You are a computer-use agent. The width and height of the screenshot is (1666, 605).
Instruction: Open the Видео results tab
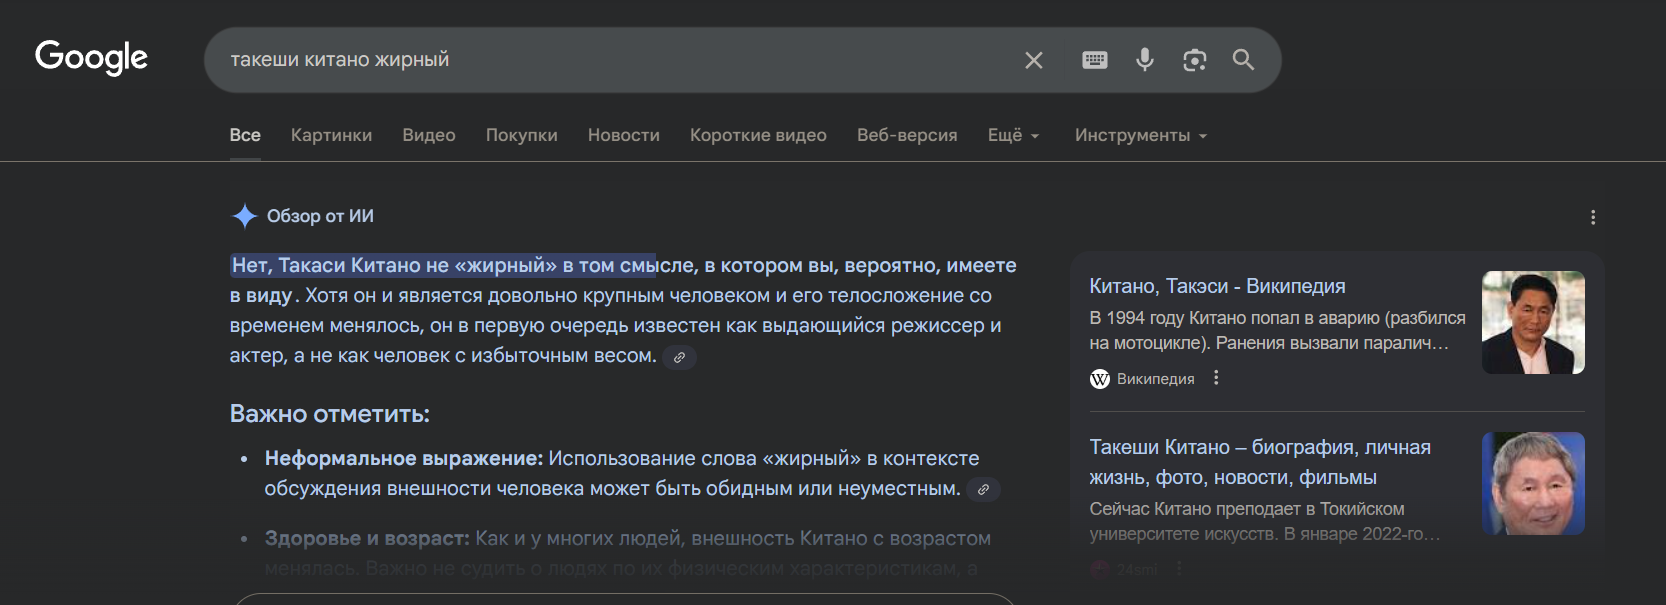[428, 136]
